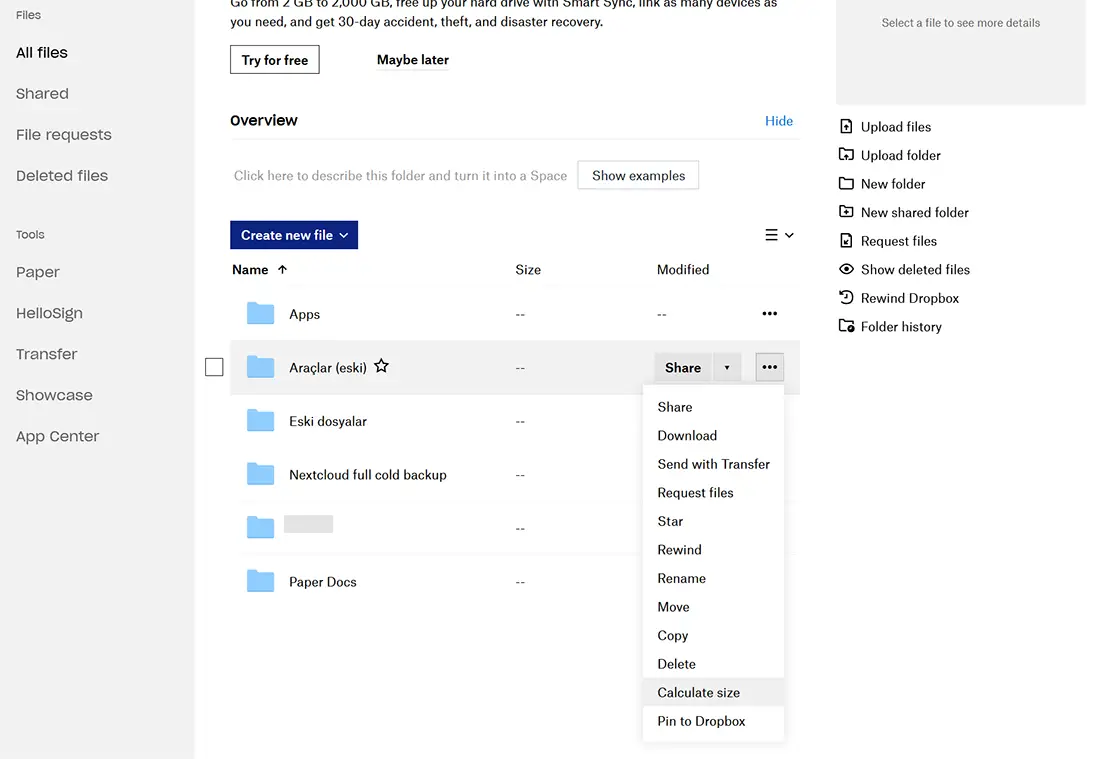Select the Araçlar (eski) folder checkbox
This screenshot has height=759, width=1100.
click(x=214, y=367)
